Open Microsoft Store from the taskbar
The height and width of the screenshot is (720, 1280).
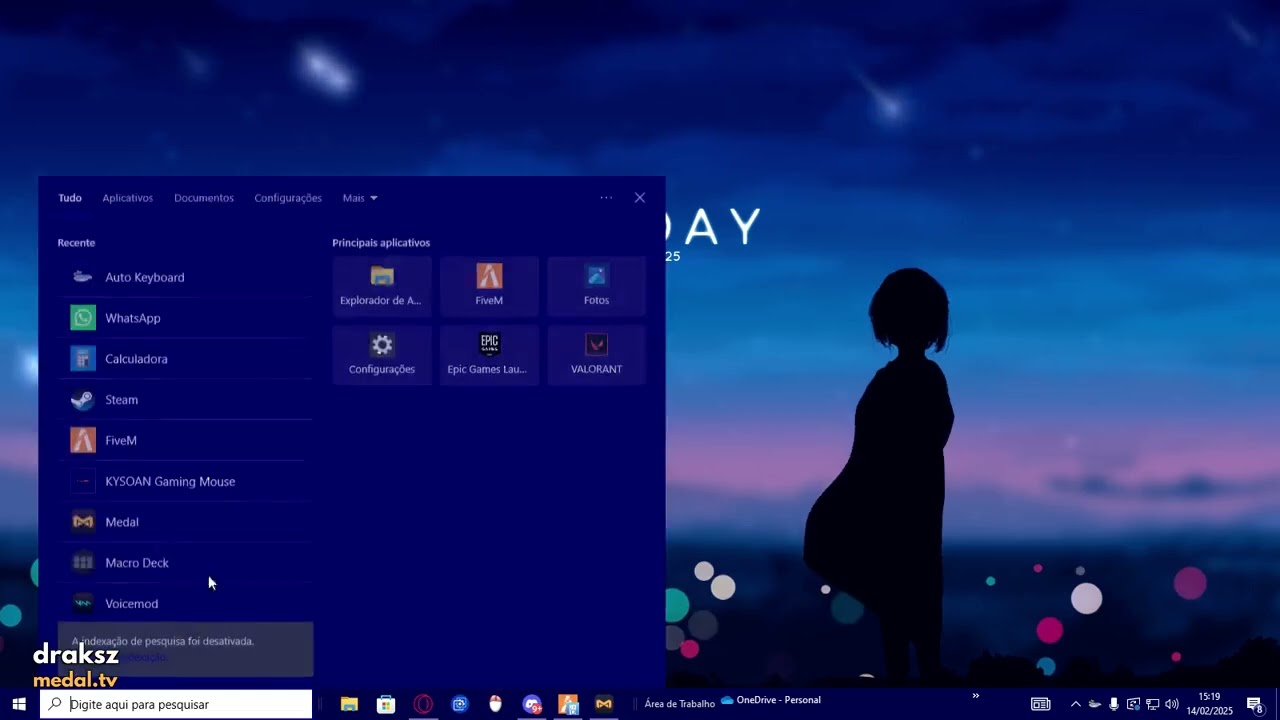pyautogui.click(x=386, y=704)
